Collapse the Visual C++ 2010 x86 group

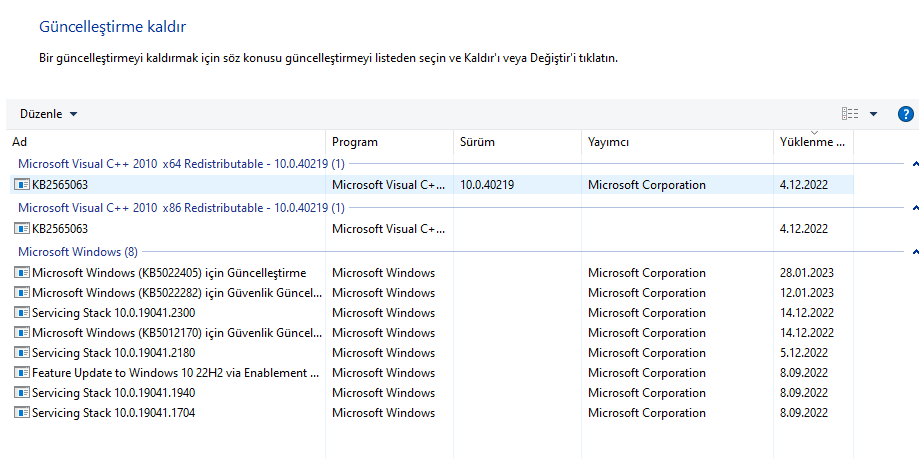(x=915, y=208)
